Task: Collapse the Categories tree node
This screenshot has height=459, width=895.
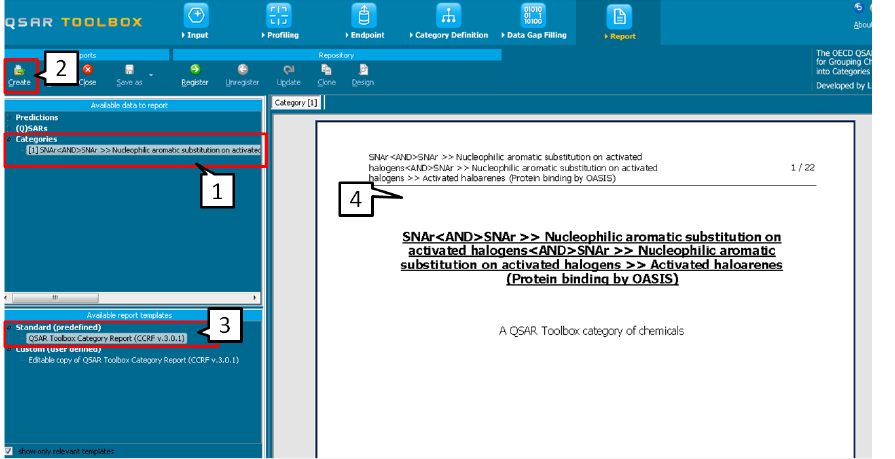Action: point(9,139)
